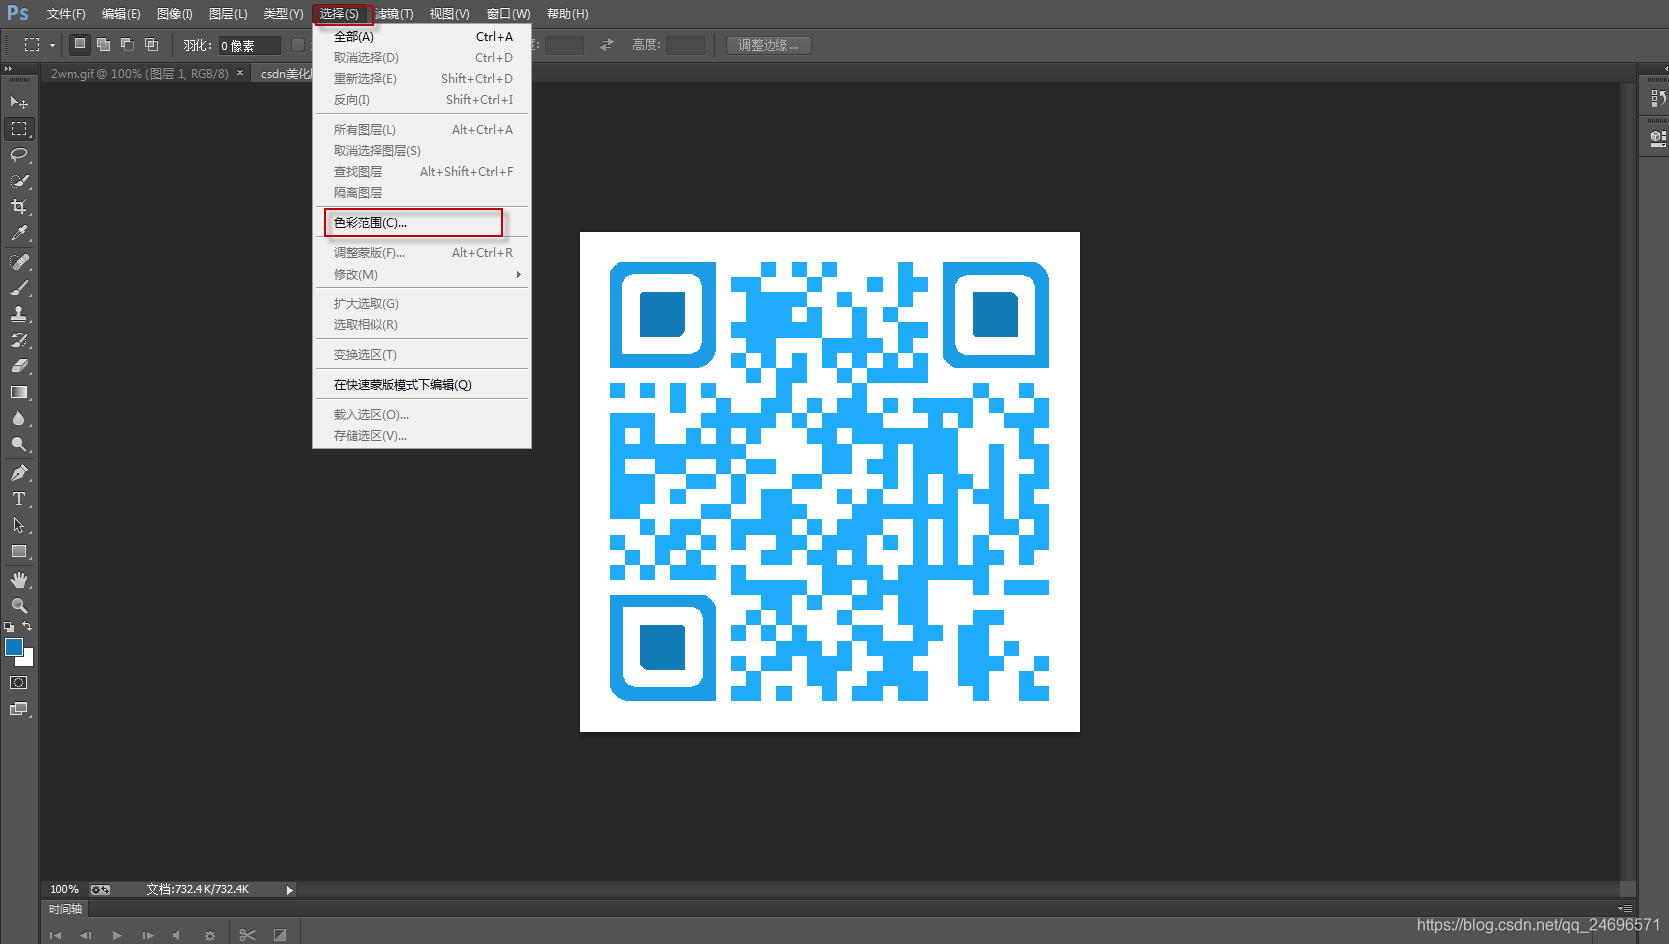Open 帮助(H) menu
Image resolution: width=1669 pixels, height=944 pixels.
[x=568, y=14]
